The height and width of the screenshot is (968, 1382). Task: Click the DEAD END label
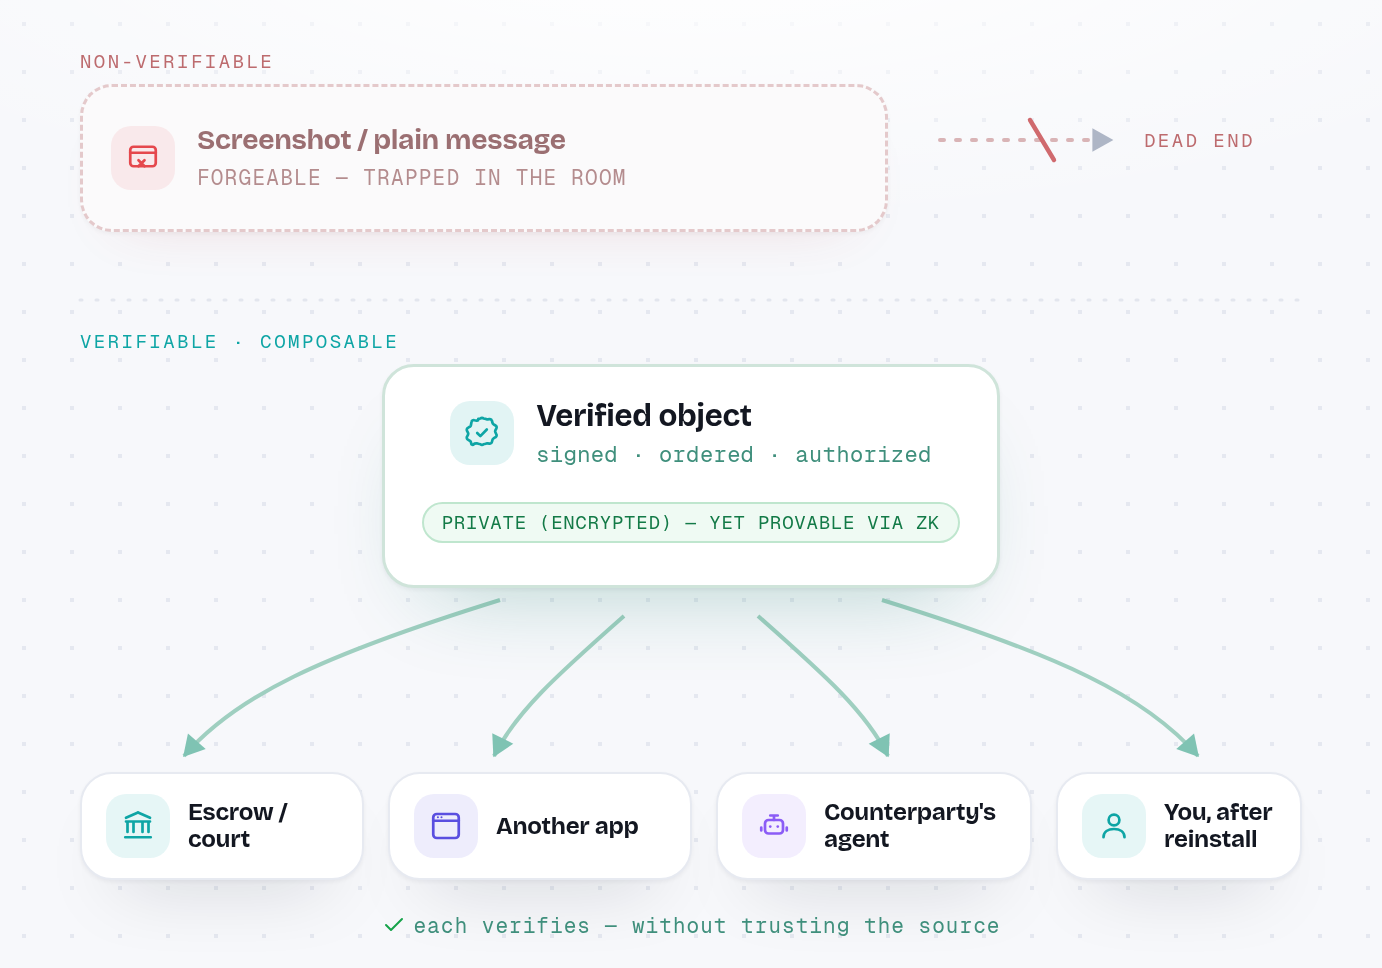click(x=1198, y=141)
